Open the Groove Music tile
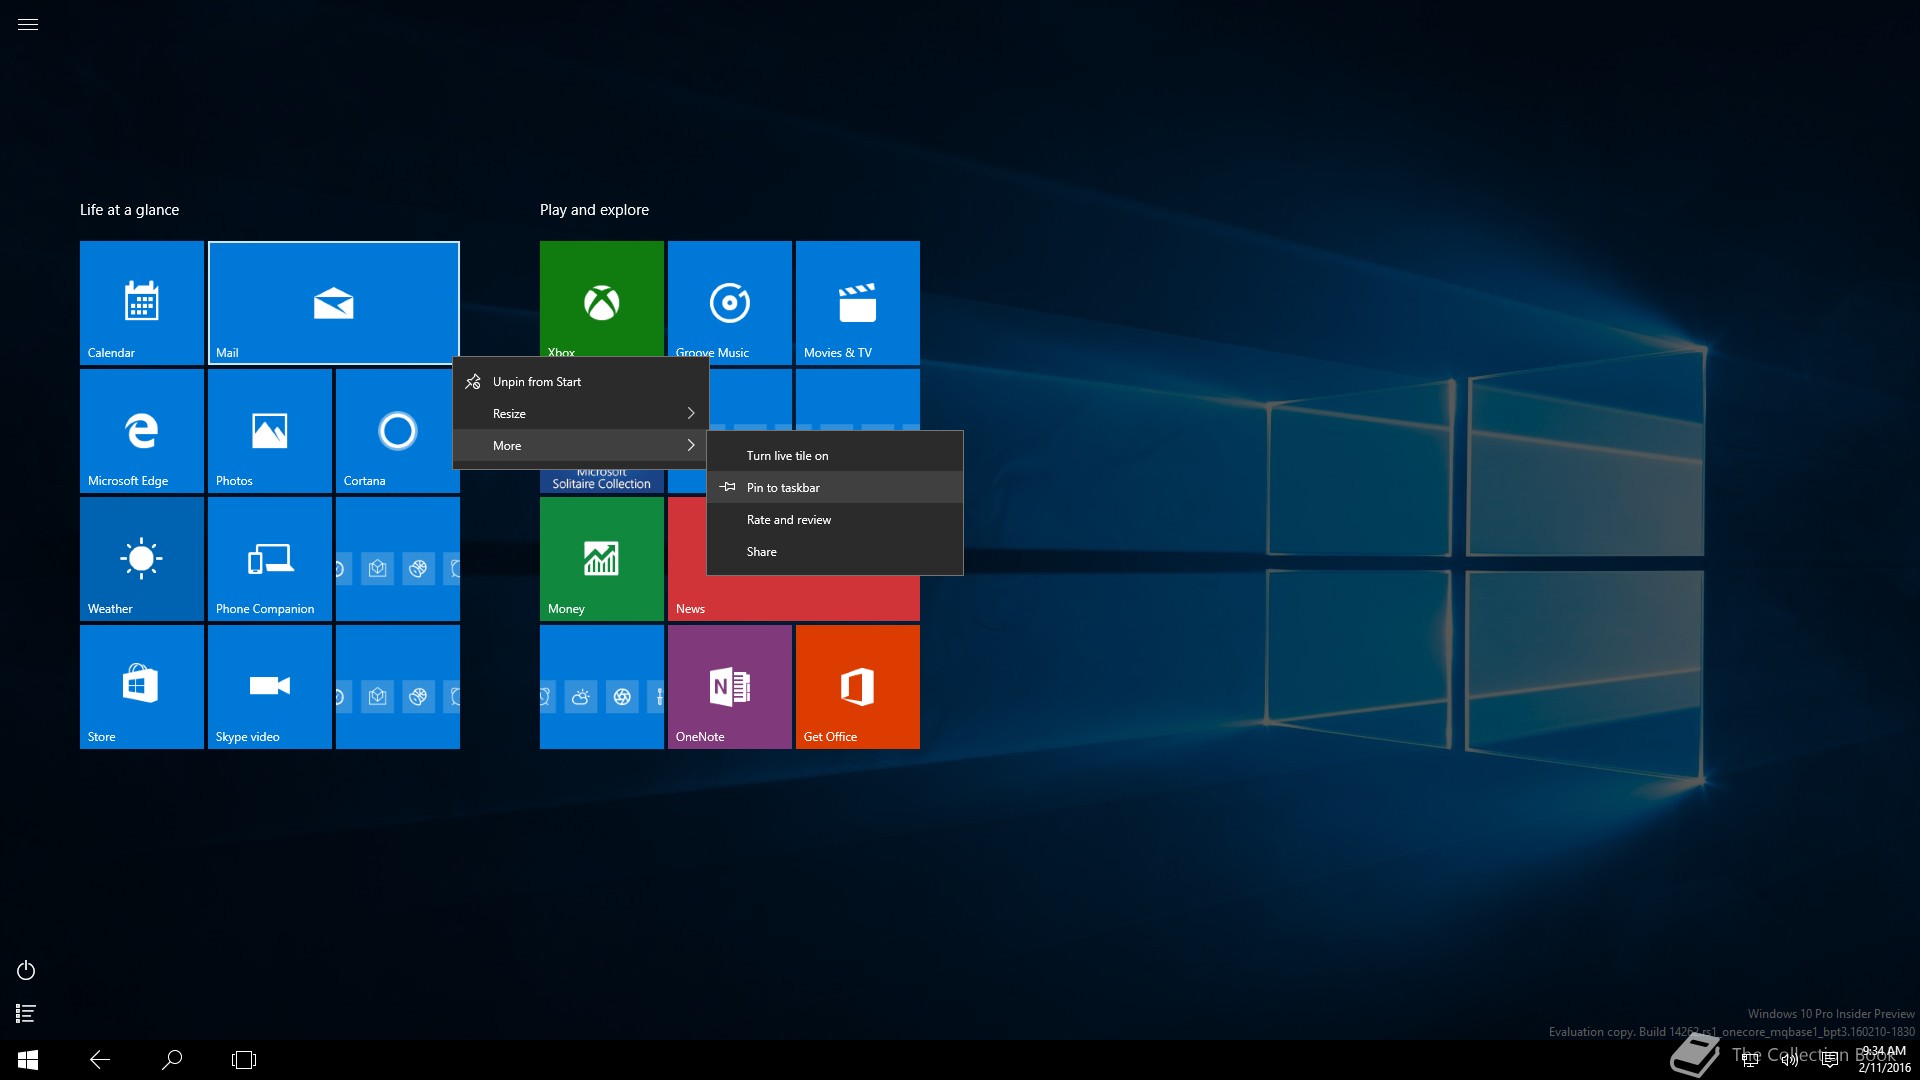 730,299
